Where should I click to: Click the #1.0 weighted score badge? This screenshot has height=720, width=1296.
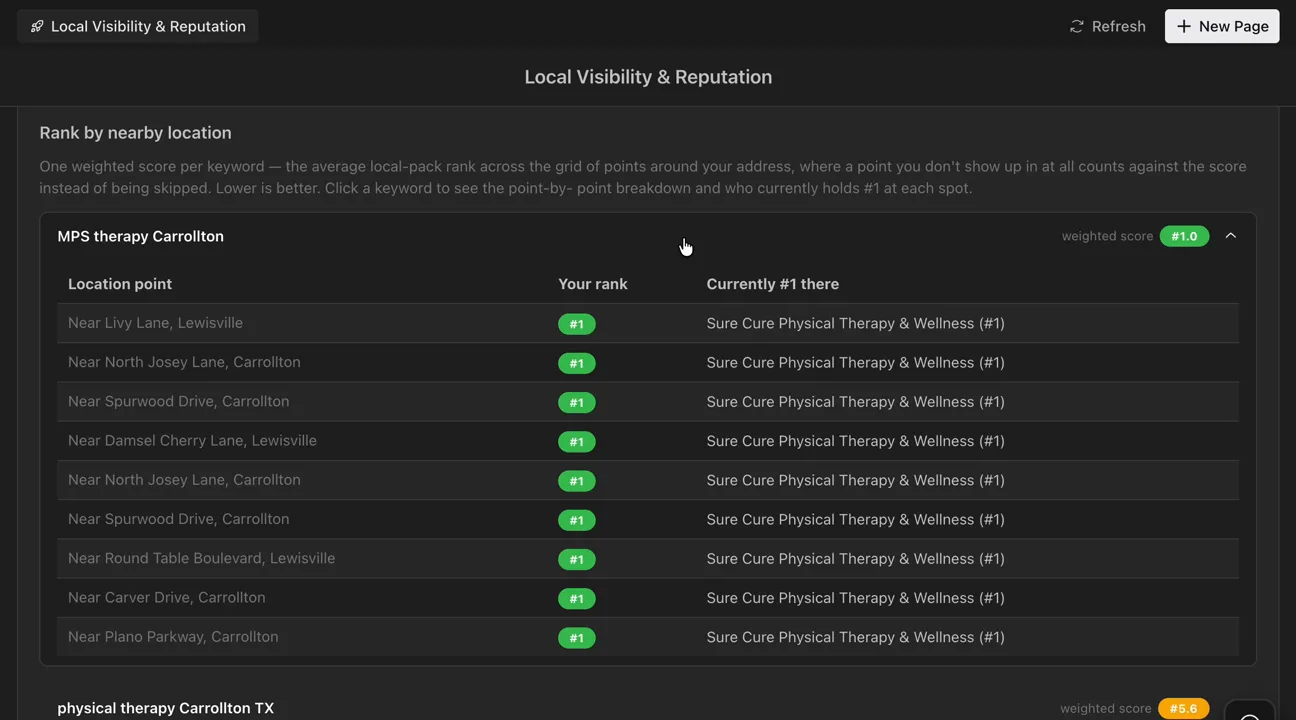[x=1184, y=236]
